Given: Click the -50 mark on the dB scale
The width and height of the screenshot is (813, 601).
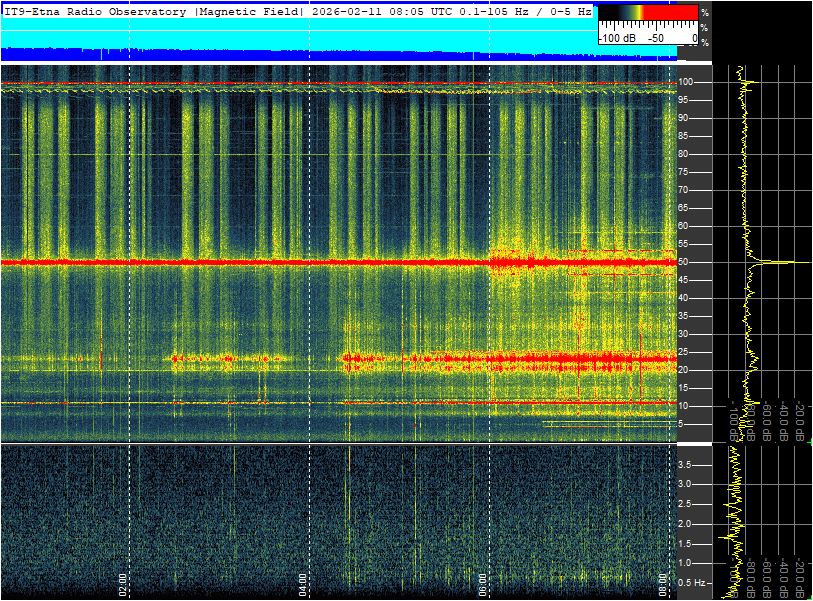Looking at the screenshot, I should pyautogui.click(x=656, y=38).
